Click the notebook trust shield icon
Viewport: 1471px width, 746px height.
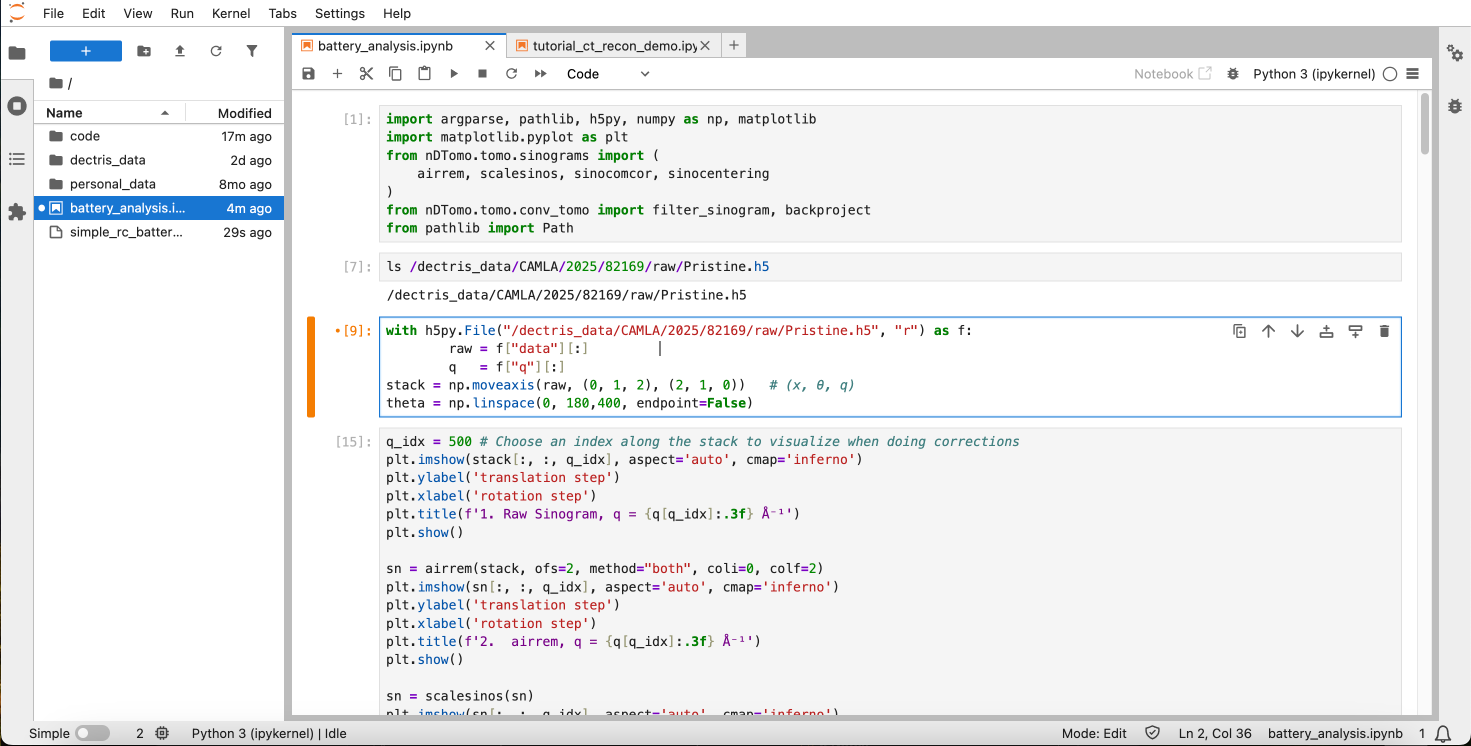tap(1152, 733)
